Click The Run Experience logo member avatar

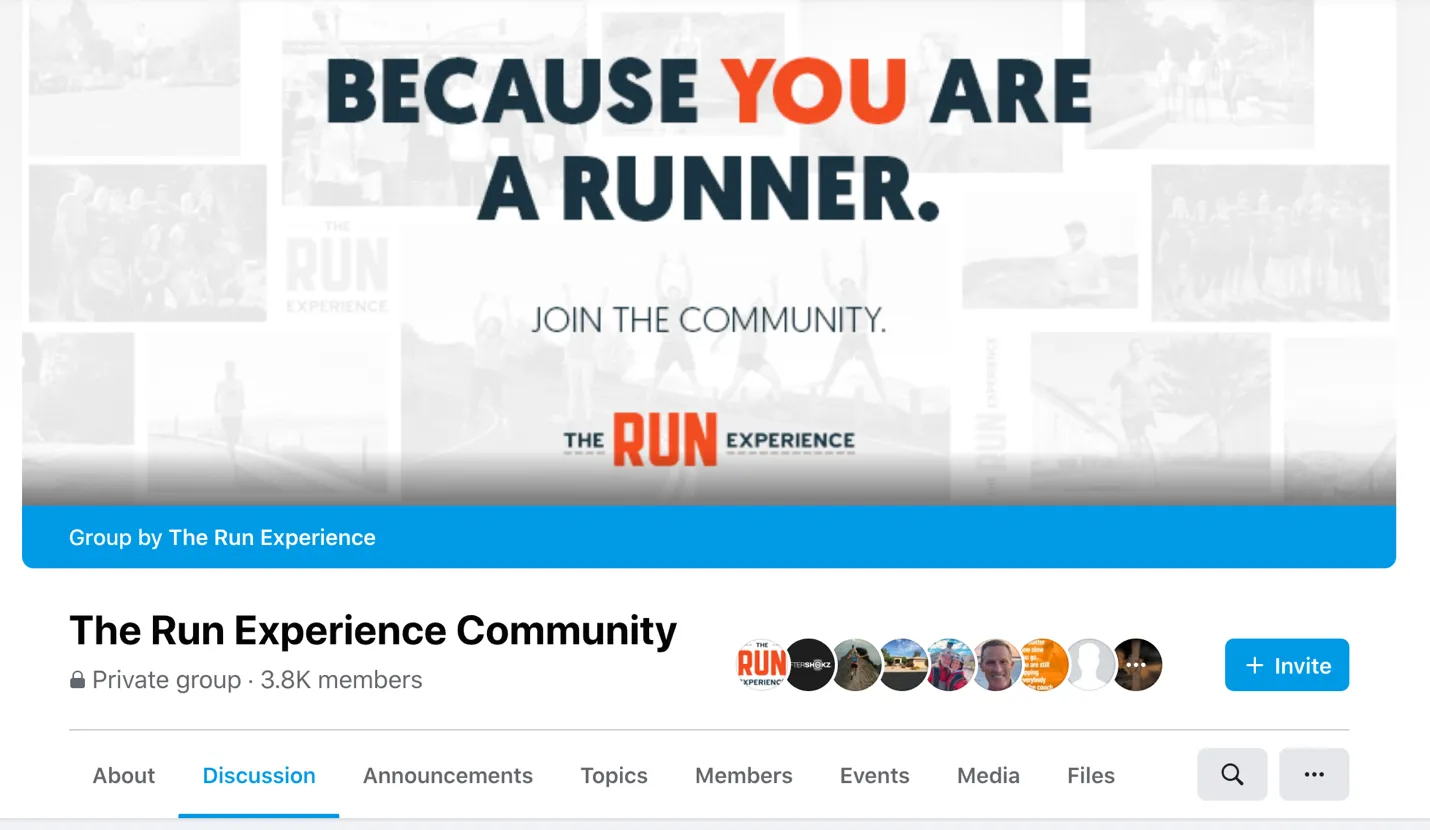(x=762, y=665)
